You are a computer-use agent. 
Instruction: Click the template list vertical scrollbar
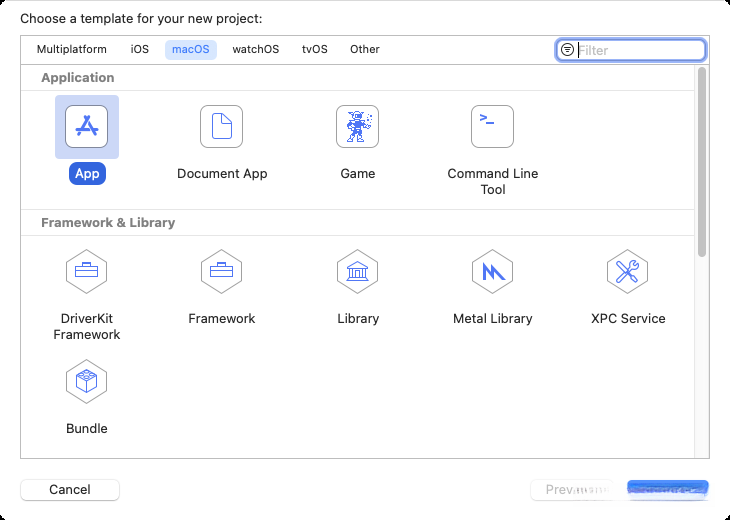coord(702,160)
